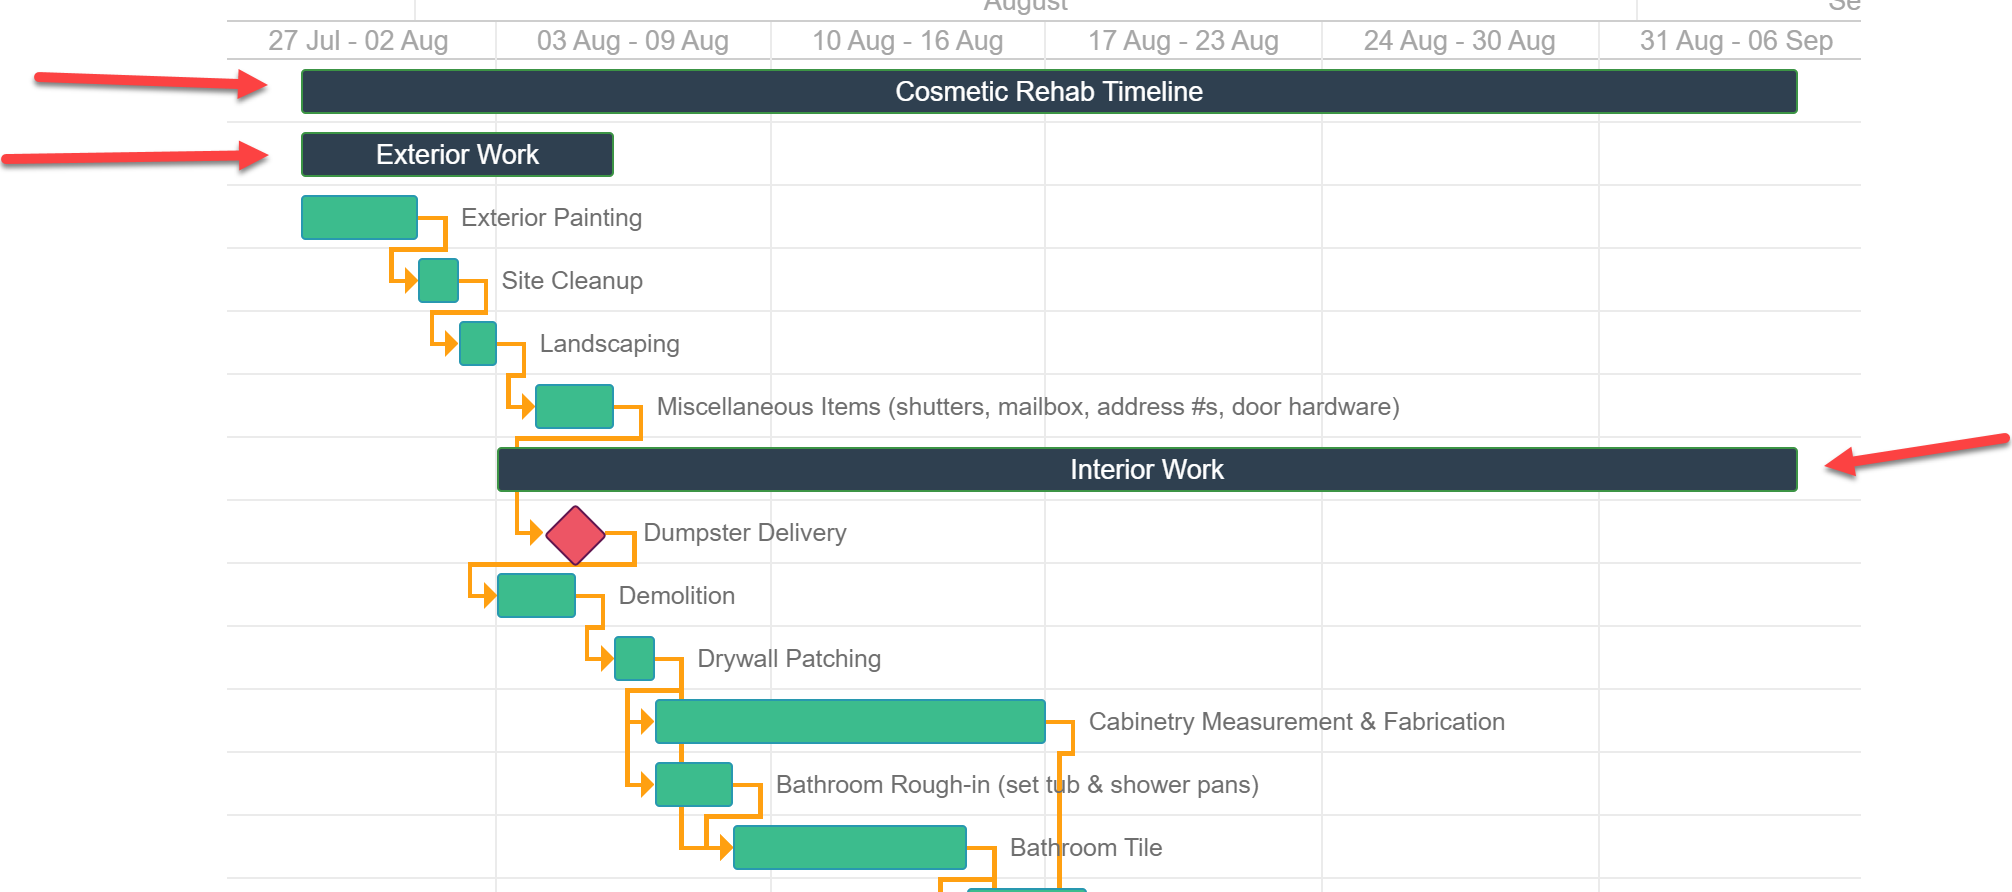Click the Exterior Painting task bar
The width and height of the screenshot is (2012, 892).
359,218
